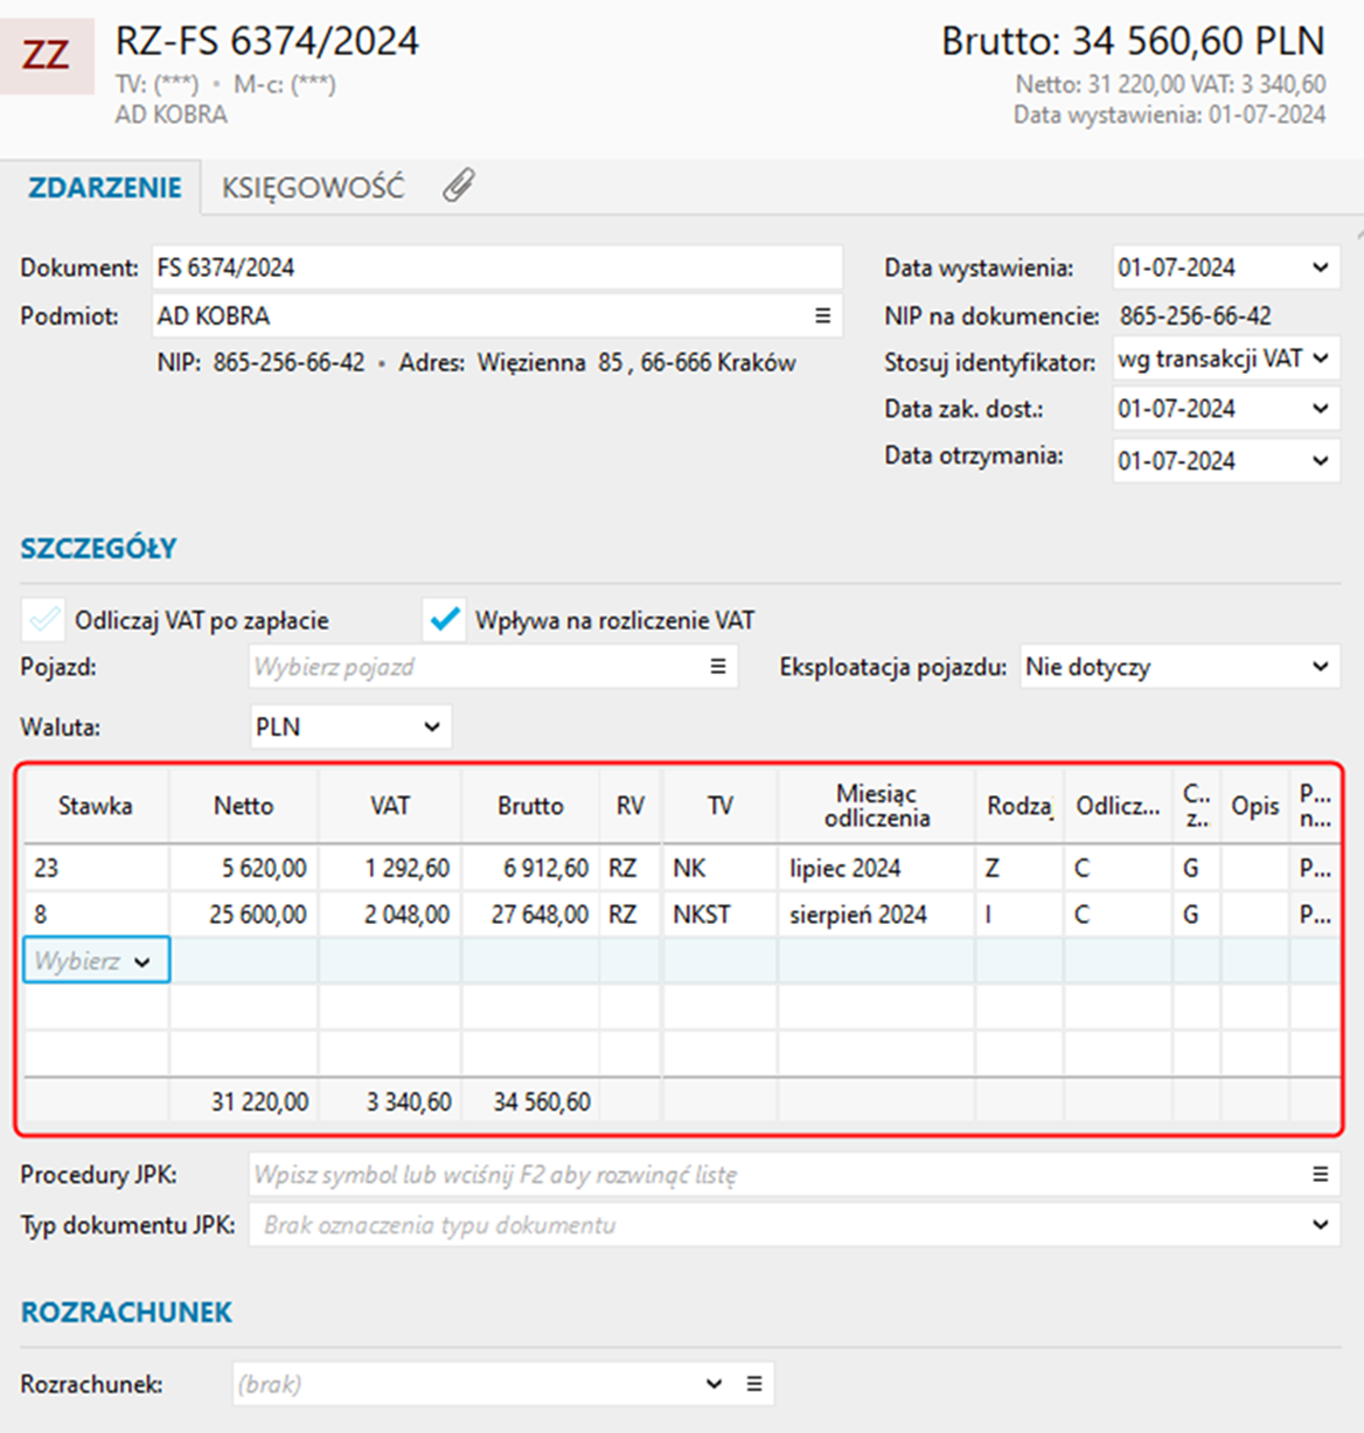Screen dimensions: 1364x1433
Task: Click the Odlicz... column header
Action: (x=1118, y=806)
